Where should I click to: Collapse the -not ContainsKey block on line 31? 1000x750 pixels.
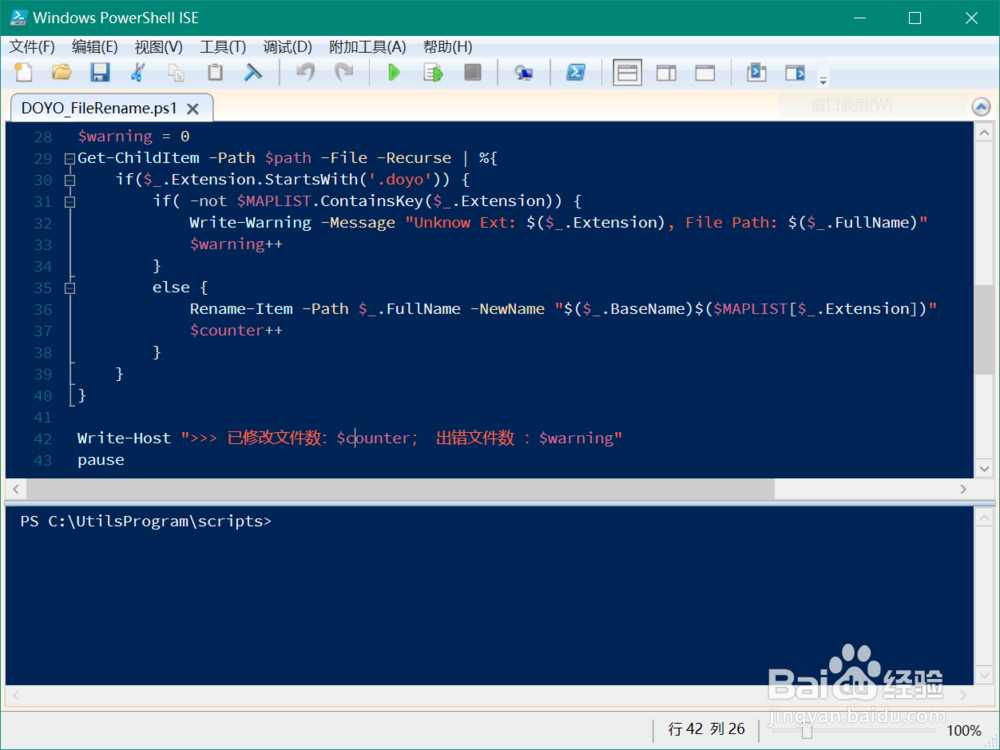(x=70, y=202)
